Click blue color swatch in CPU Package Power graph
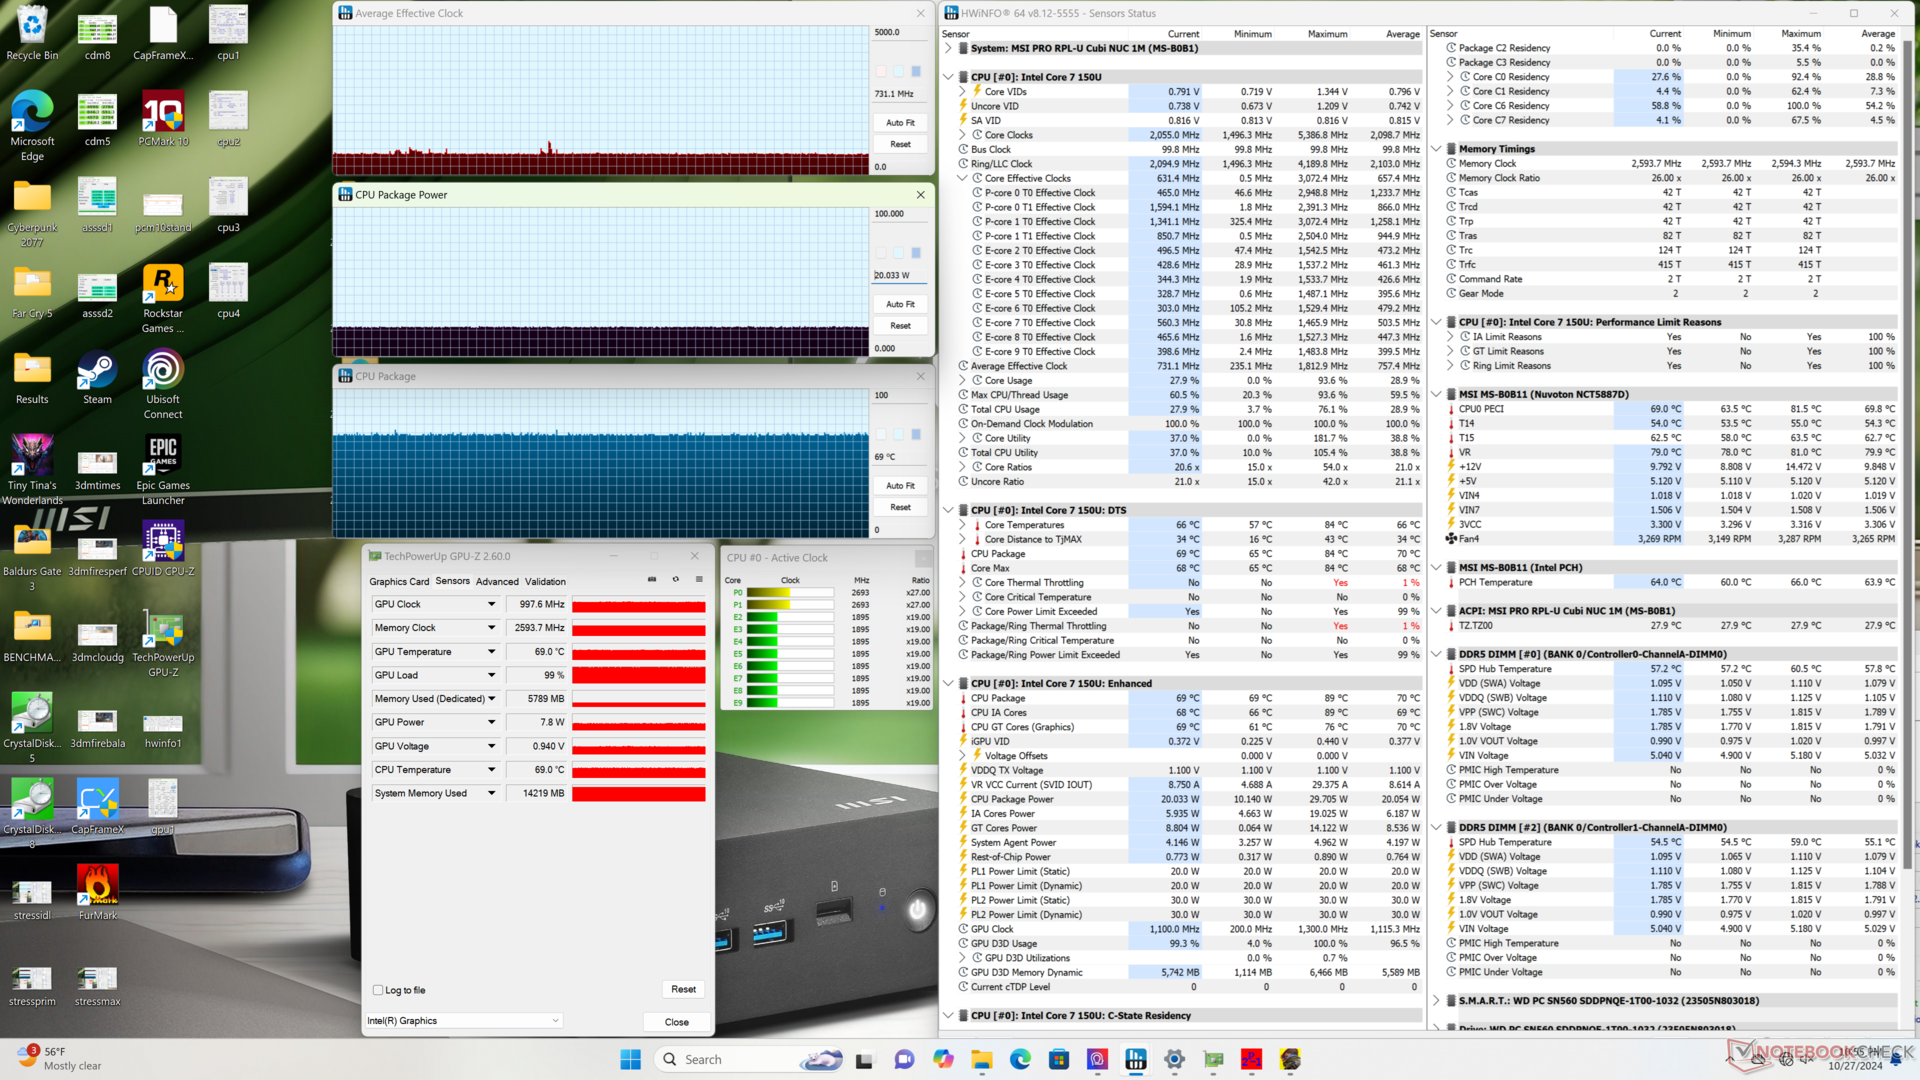 tap(916, 253)
